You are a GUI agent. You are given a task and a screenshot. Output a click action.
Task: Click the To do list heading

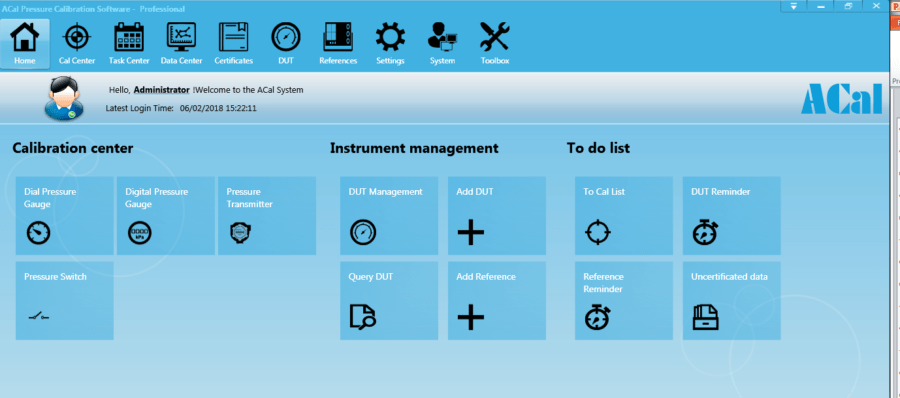[598, 149]
